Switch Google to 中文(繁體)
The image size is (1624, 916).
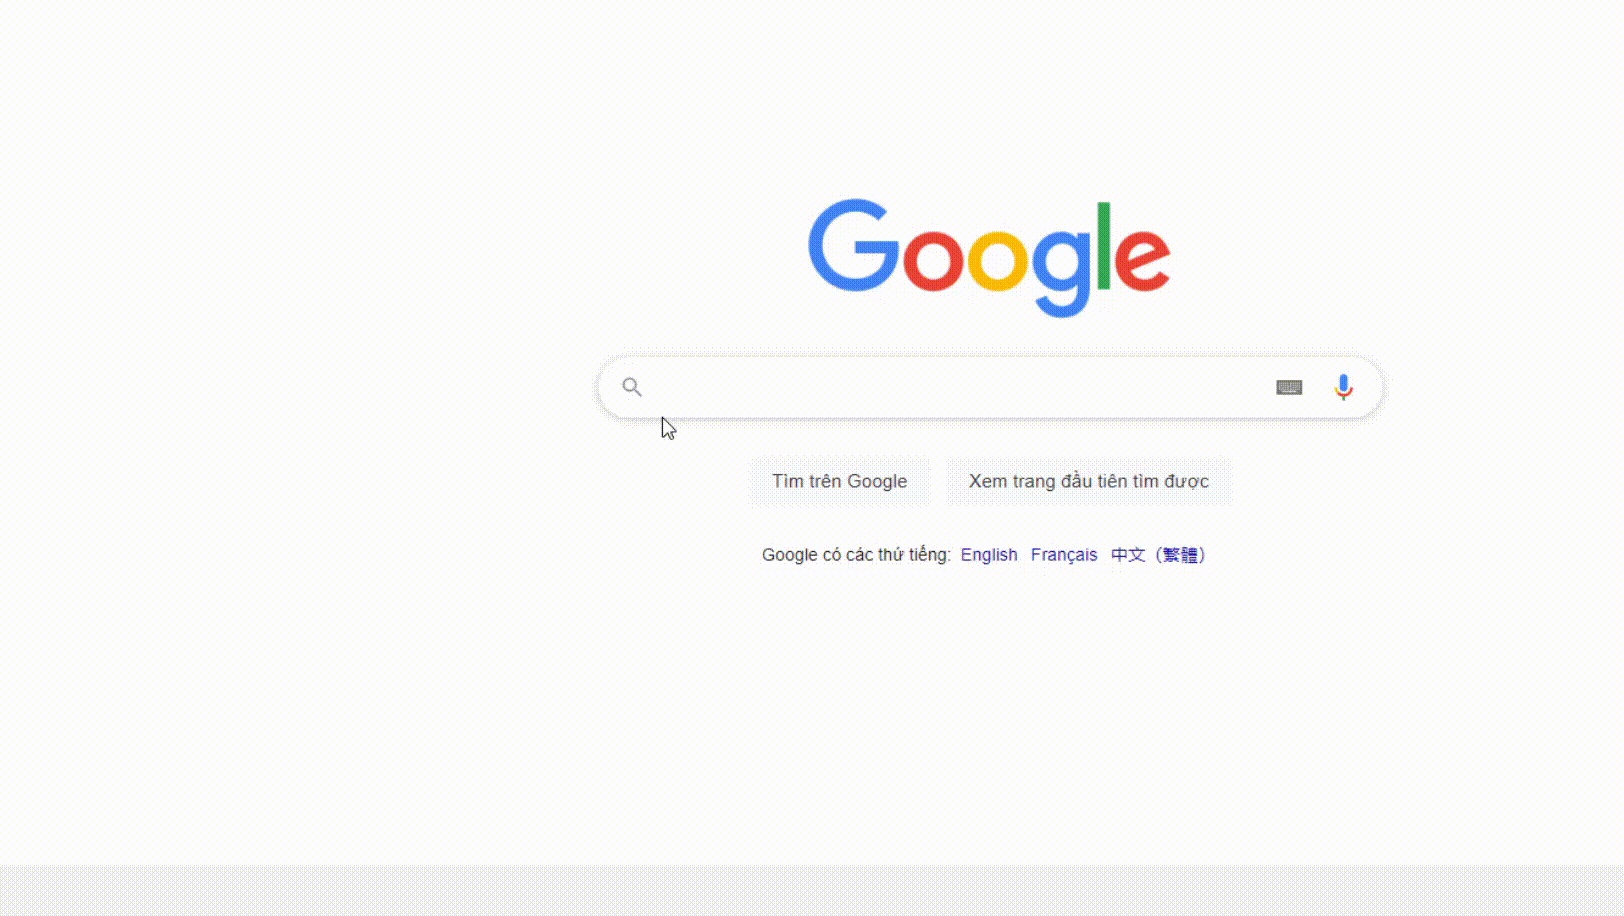(x=1159, y=555)
